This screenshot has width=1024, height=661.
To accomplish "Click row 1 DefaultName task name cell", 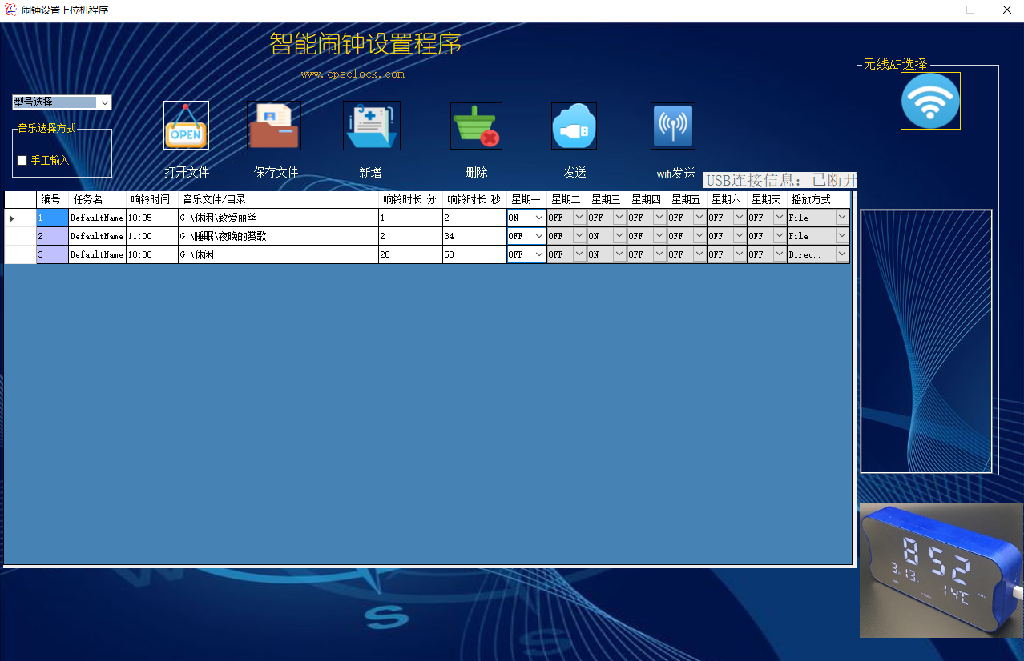I will (97, 218).
